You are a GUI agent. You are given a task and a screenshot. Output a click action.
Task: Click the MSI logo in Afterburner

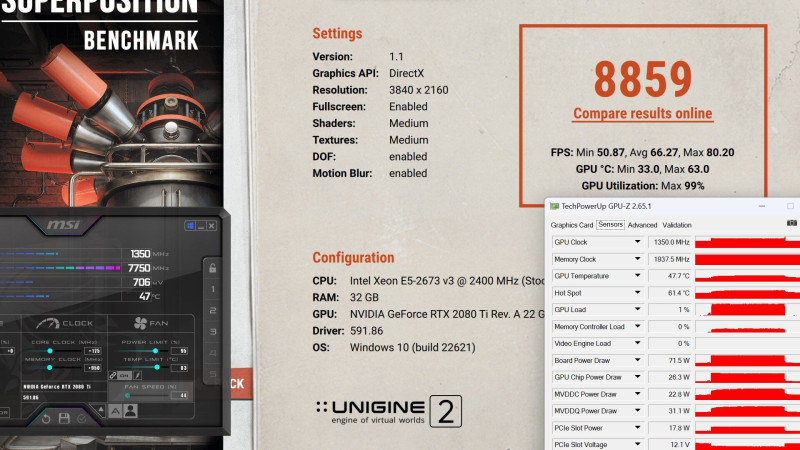tap(63, 225)
